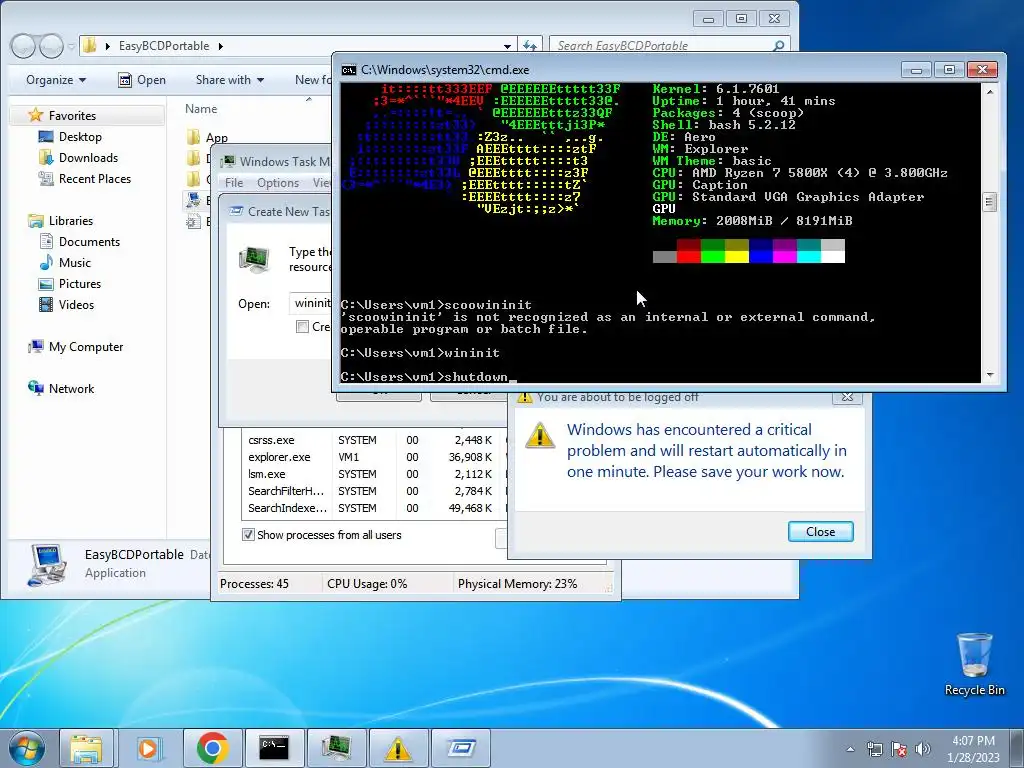This screenshot has width=1024, height=768.
Task: Click the Physical Memory: 23% status entry
Action: click(x=517, y=584)
